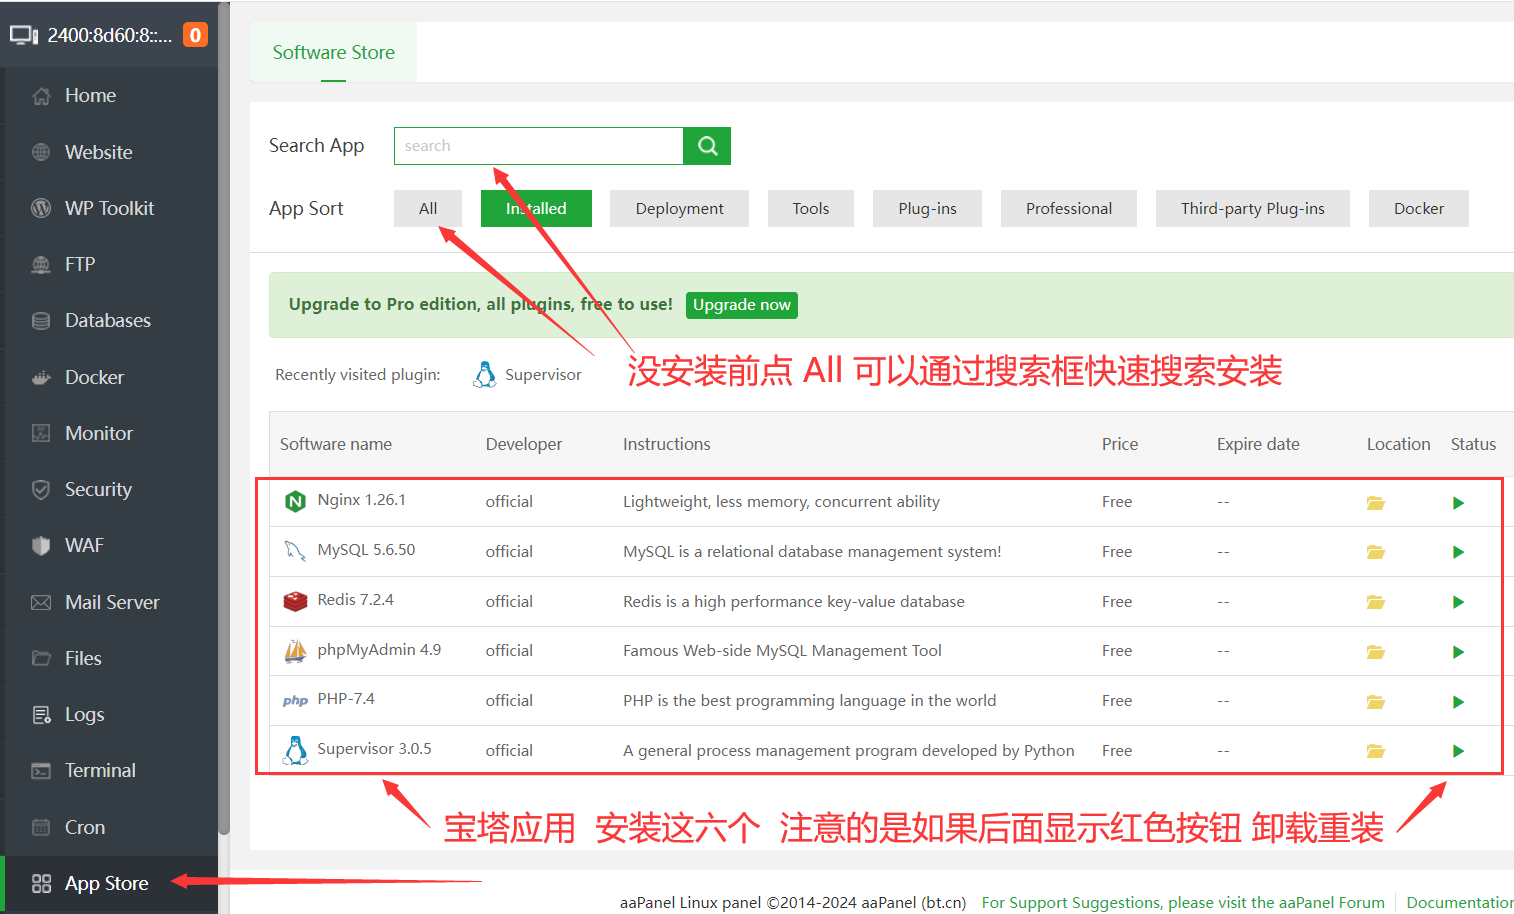Click the Terminal icon in sidebar

pos(41,770)
